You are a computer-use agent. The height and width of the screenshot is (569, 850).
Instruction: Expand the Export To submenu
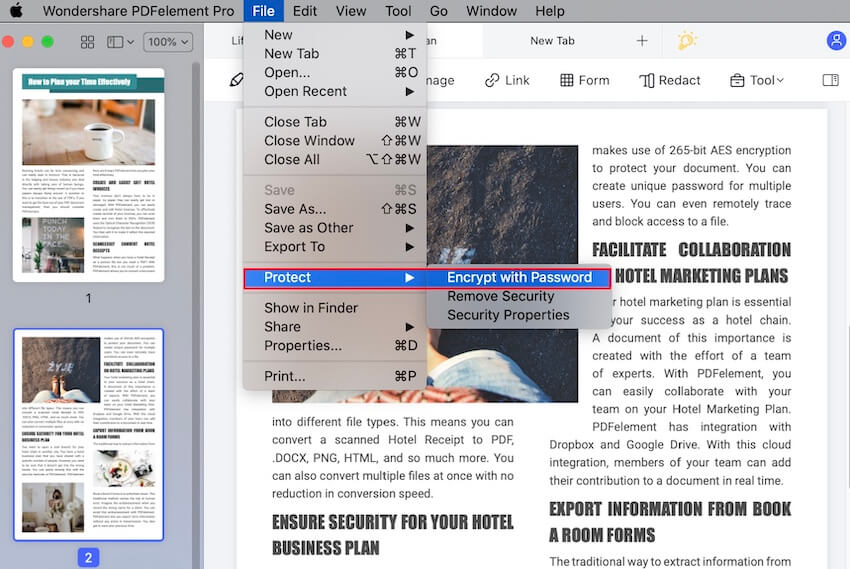point(335,247)
